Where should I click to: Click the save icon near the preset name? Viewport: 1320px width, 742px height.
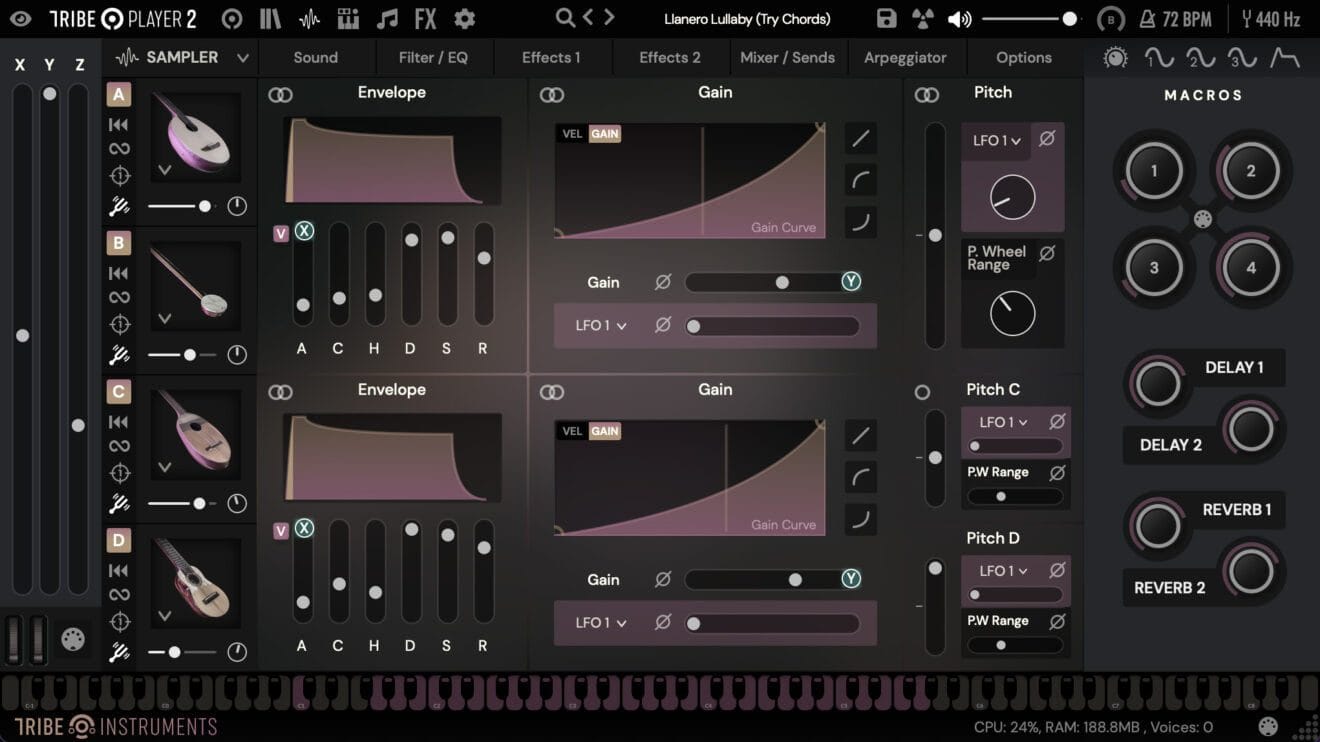pos(886,18)
